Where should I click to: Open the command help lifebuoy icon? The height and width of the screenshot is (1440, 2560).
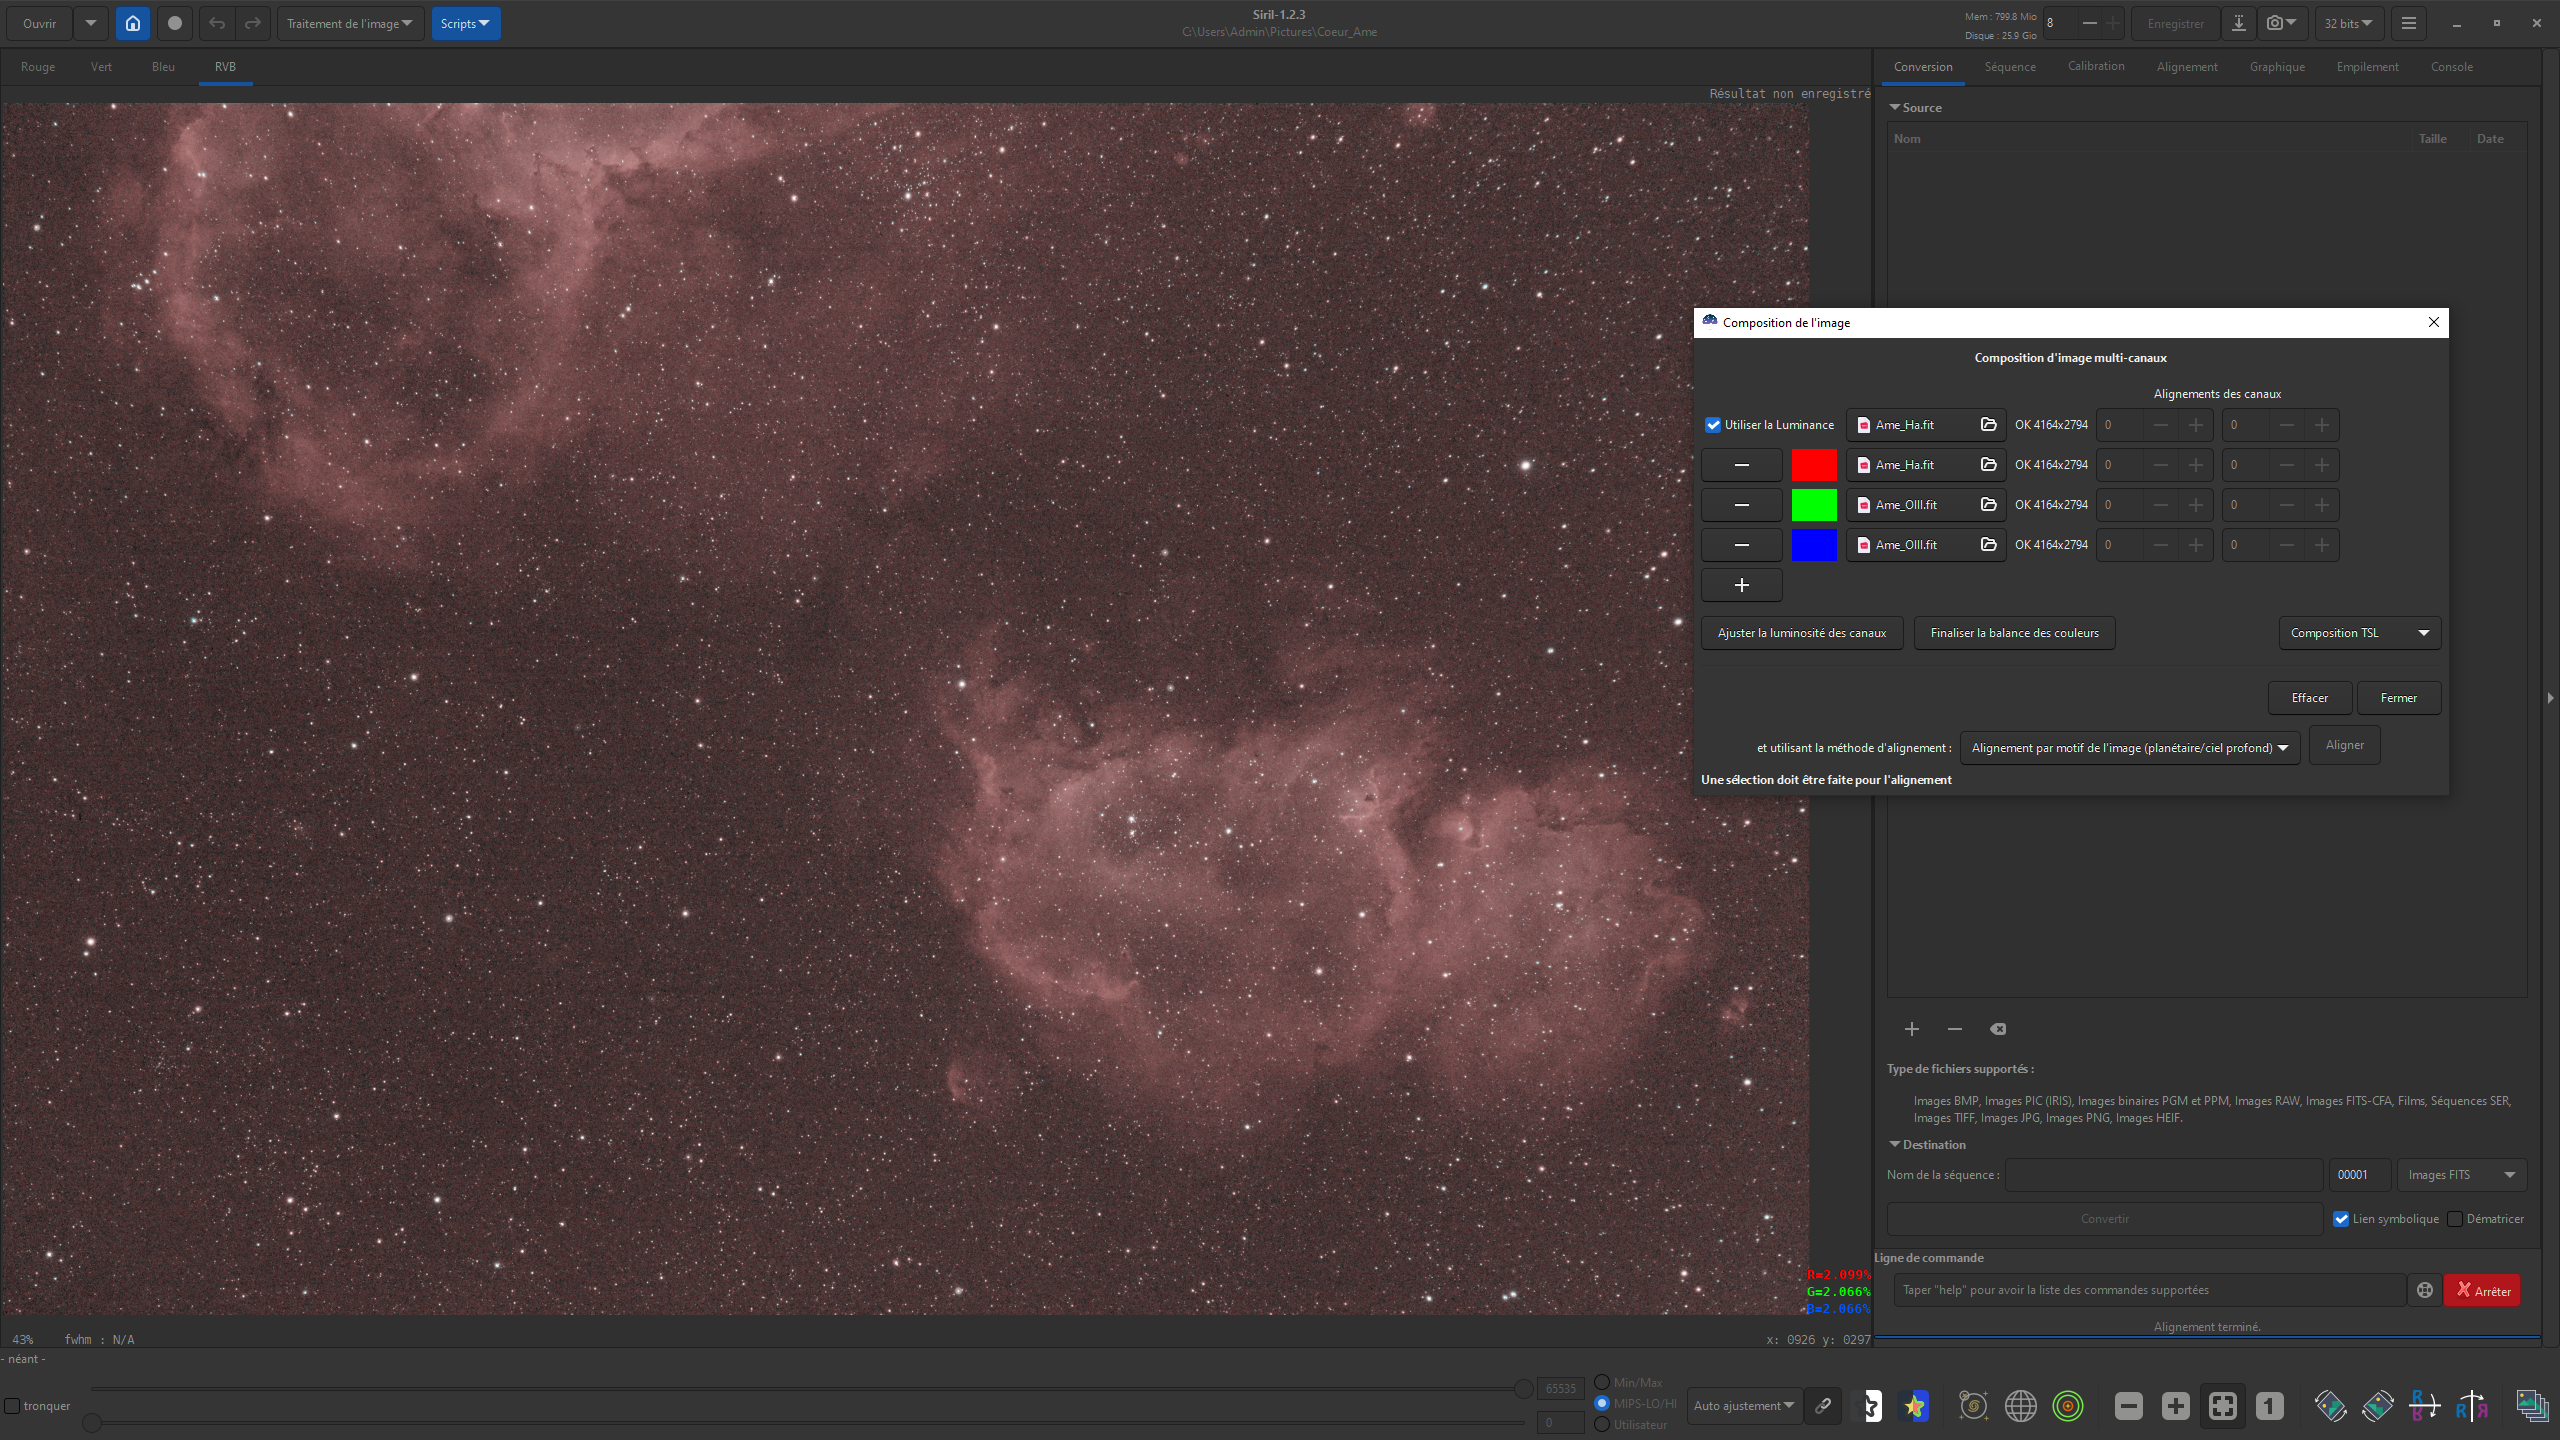pyautogui.click(x=2425, y=1290)
